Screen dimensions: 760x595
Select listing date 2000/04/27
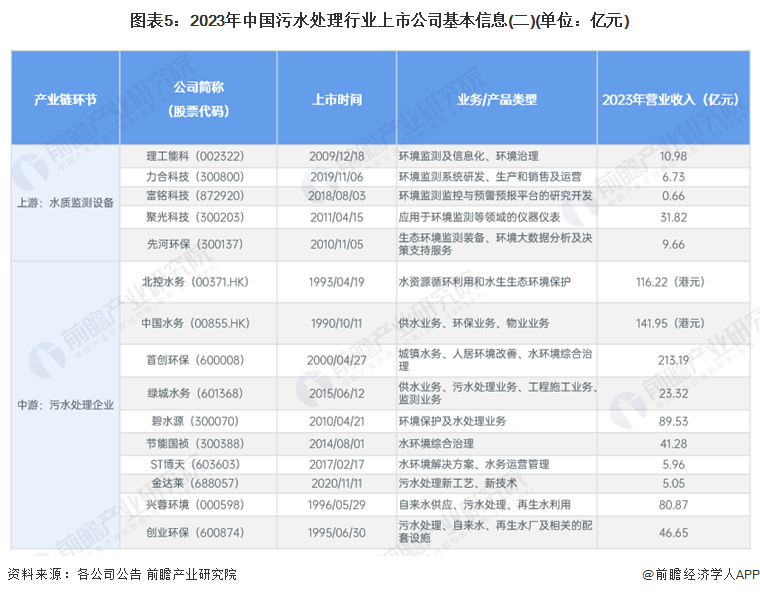tap(337, 360)
